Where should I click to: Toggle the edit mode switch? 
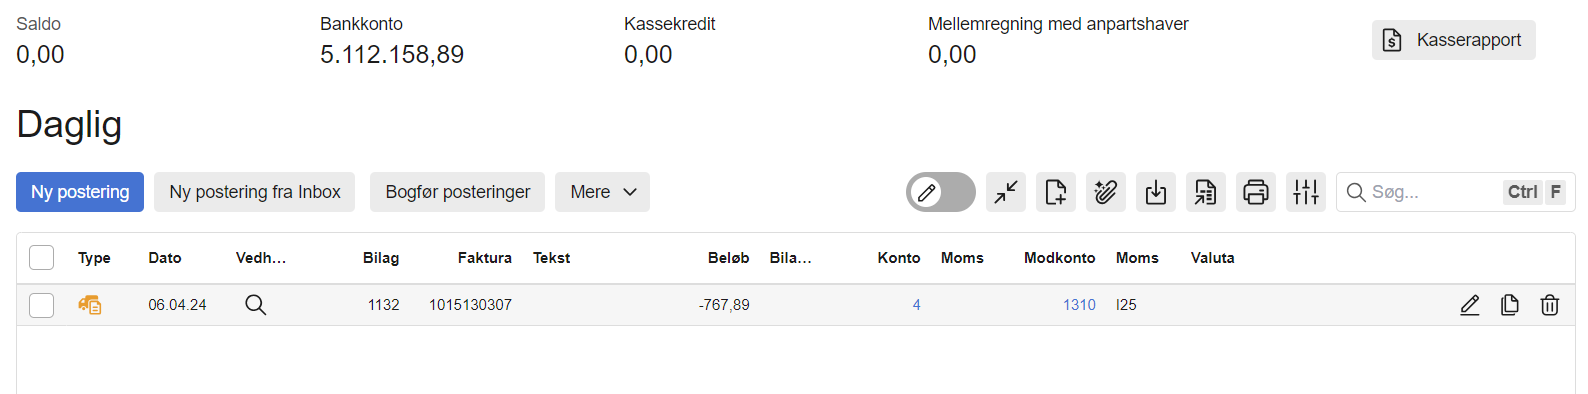[941, 192]
